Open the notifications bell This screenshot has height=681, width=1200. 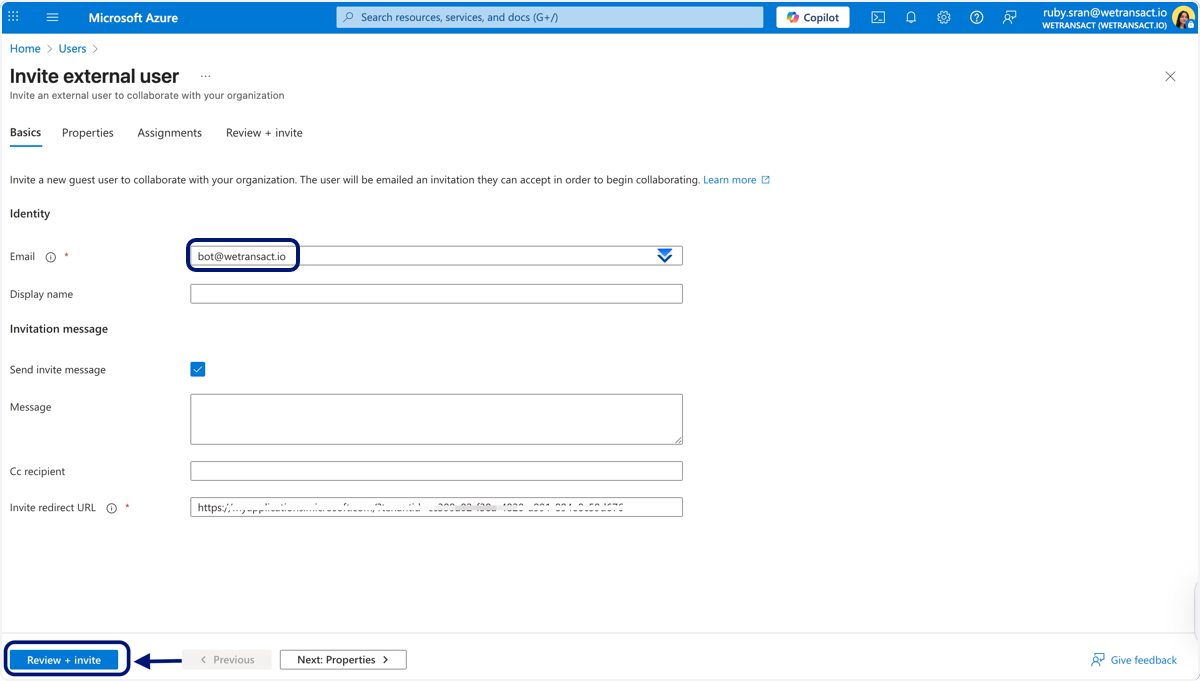coord(911,17)
